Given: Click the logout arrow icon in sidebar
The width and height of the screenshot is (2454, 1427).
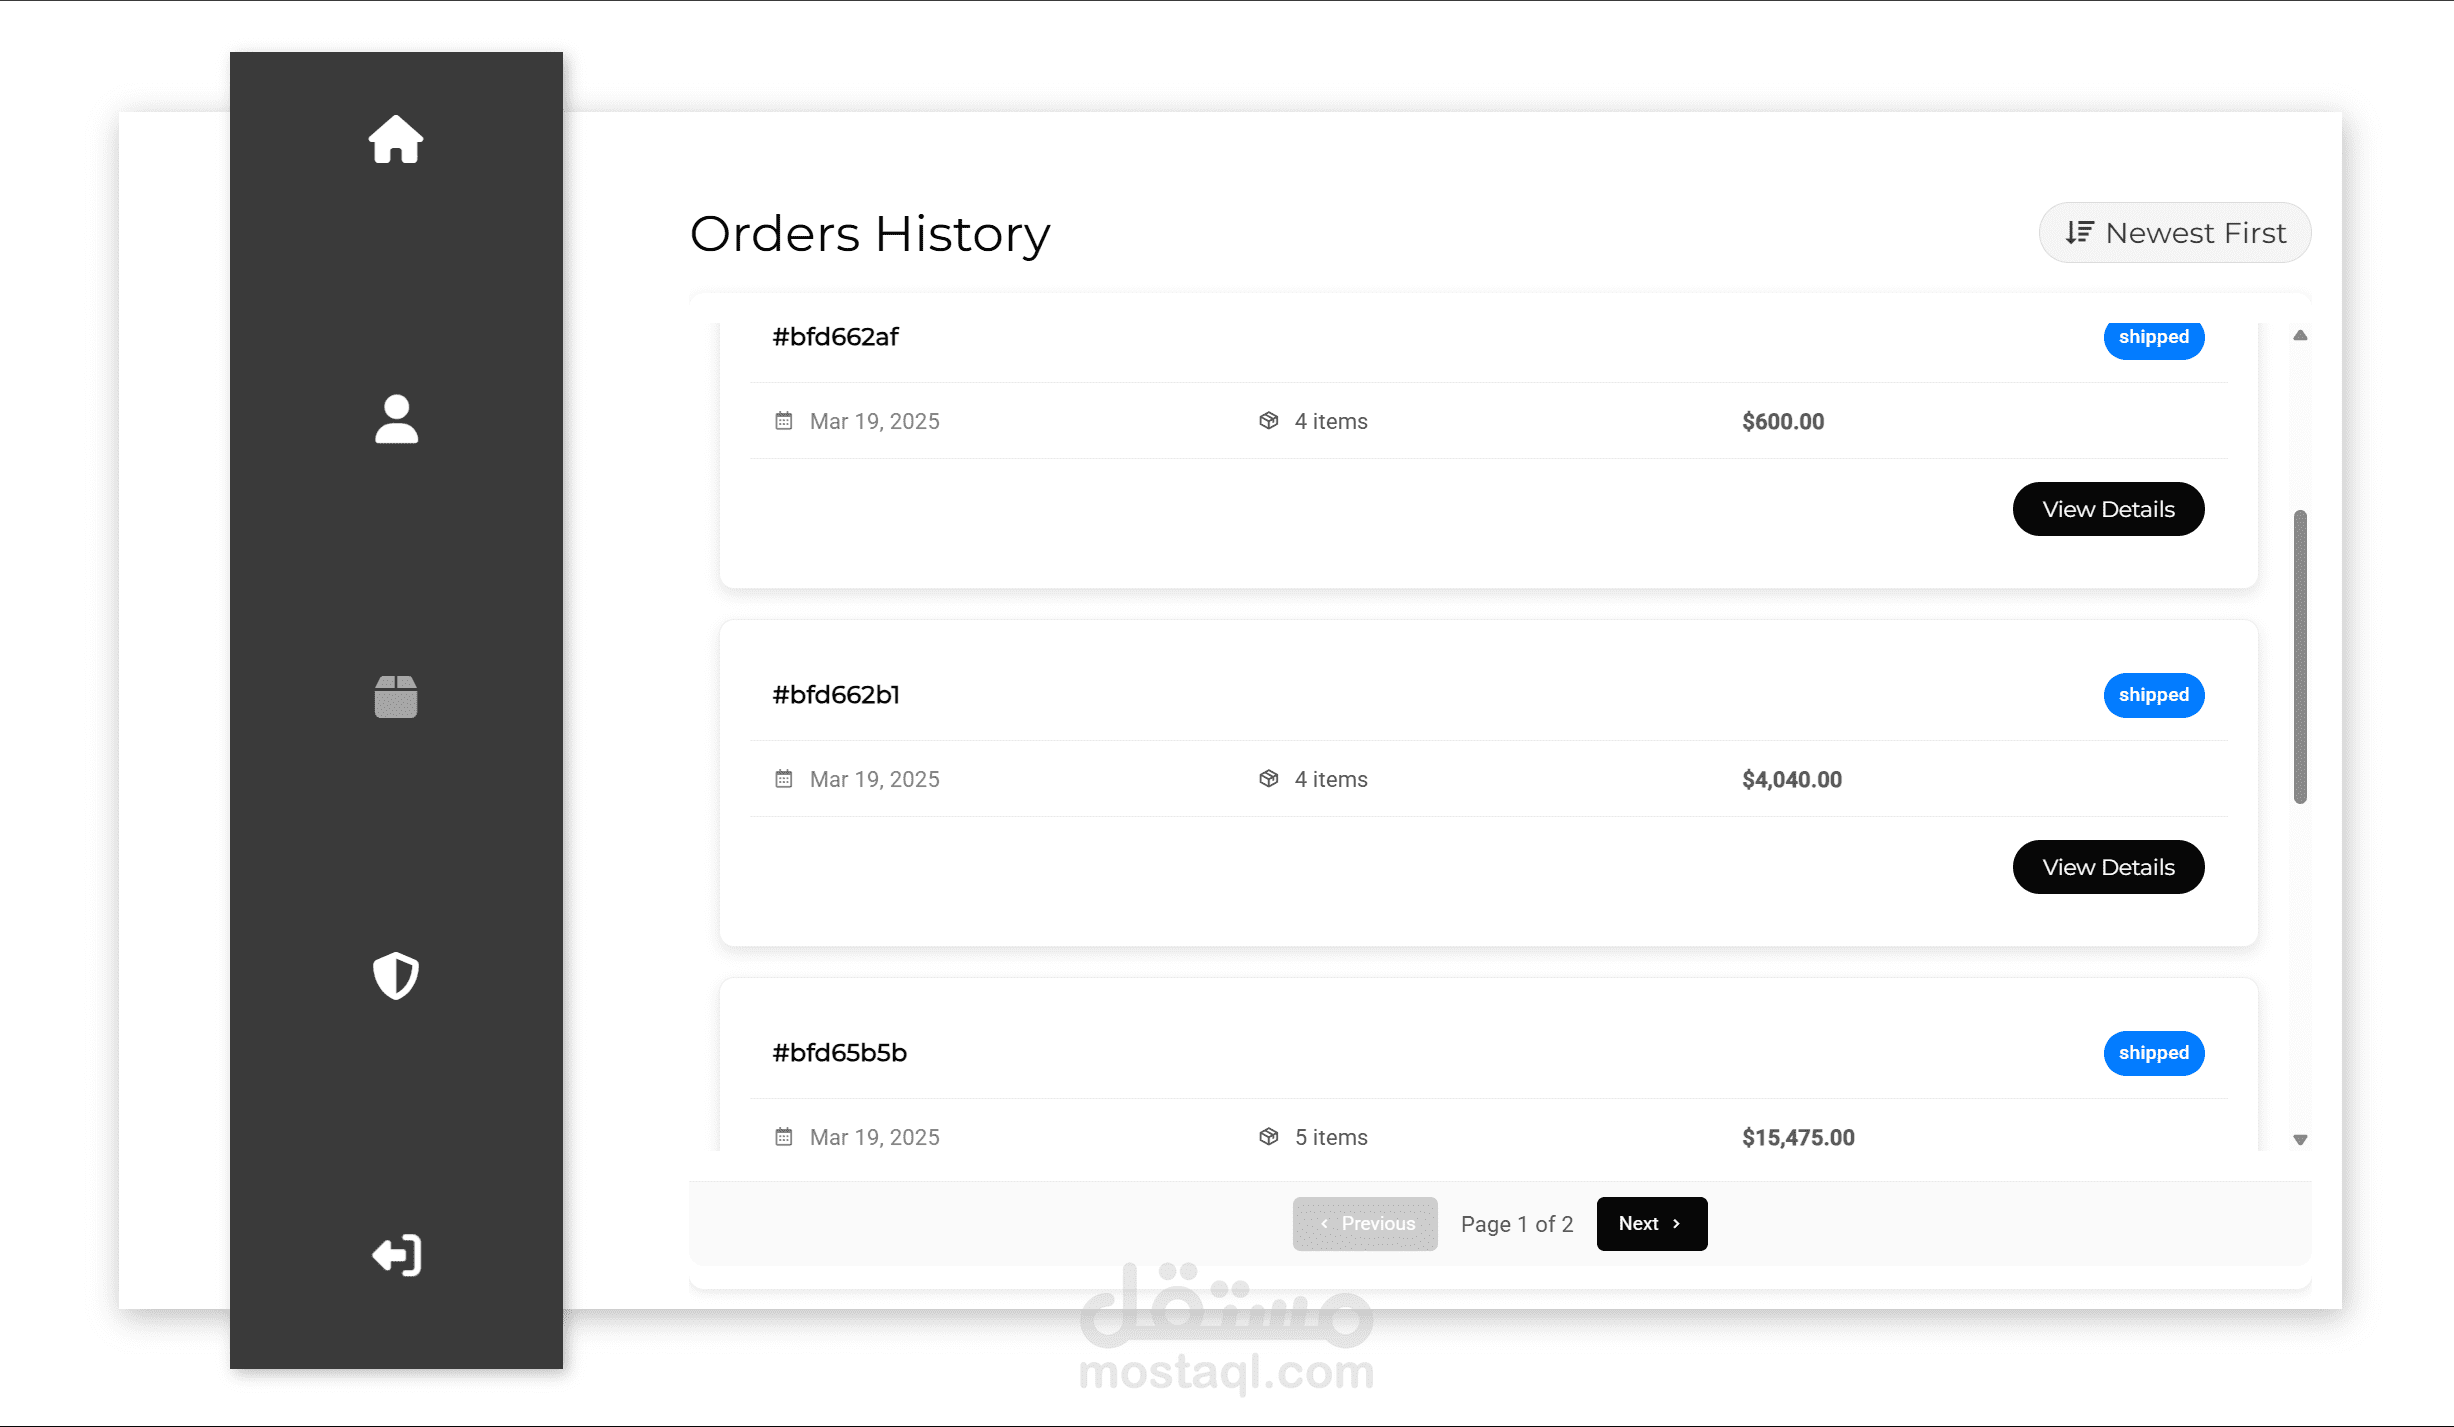Looking at the screenshot, I should tap(396, 1254).
